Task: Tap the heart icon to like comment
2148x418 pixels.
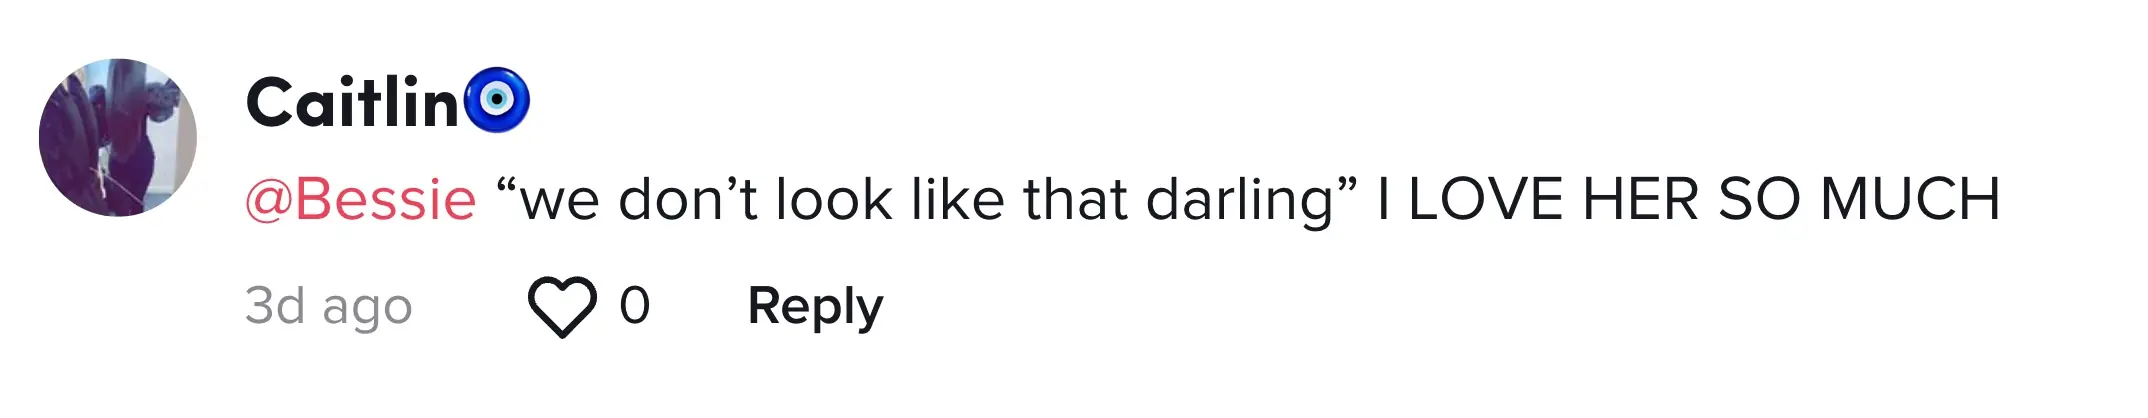Action: click(562, 307)
